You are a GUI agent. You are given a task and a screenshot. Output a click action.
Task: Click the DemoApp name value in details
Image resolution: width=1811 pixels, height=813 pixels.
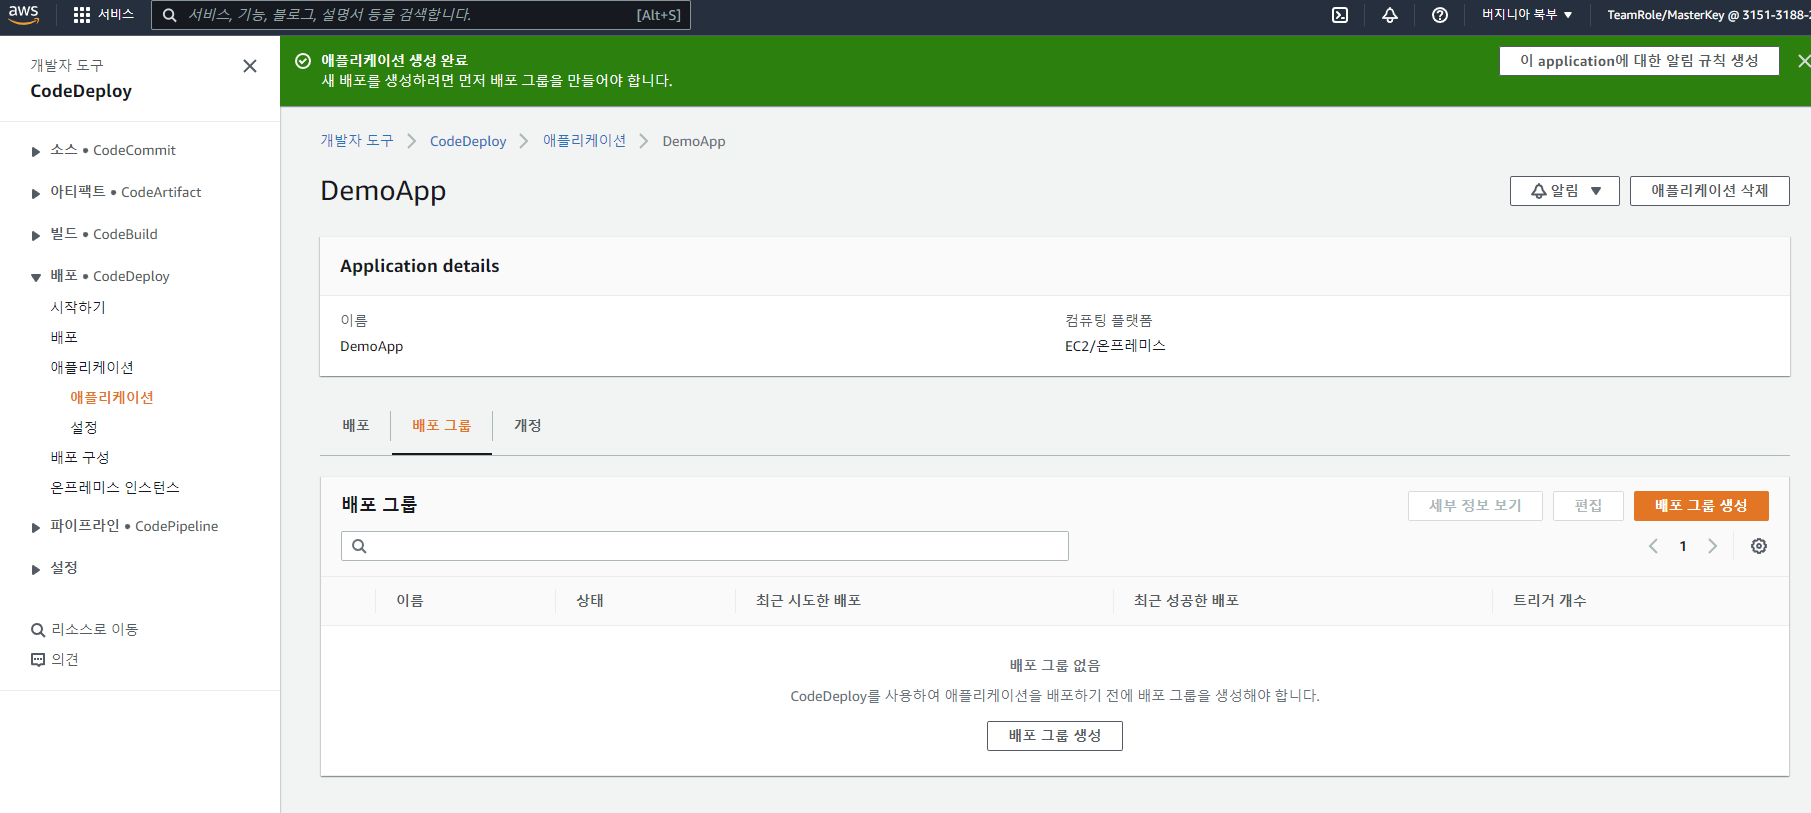tap(372, 347)
